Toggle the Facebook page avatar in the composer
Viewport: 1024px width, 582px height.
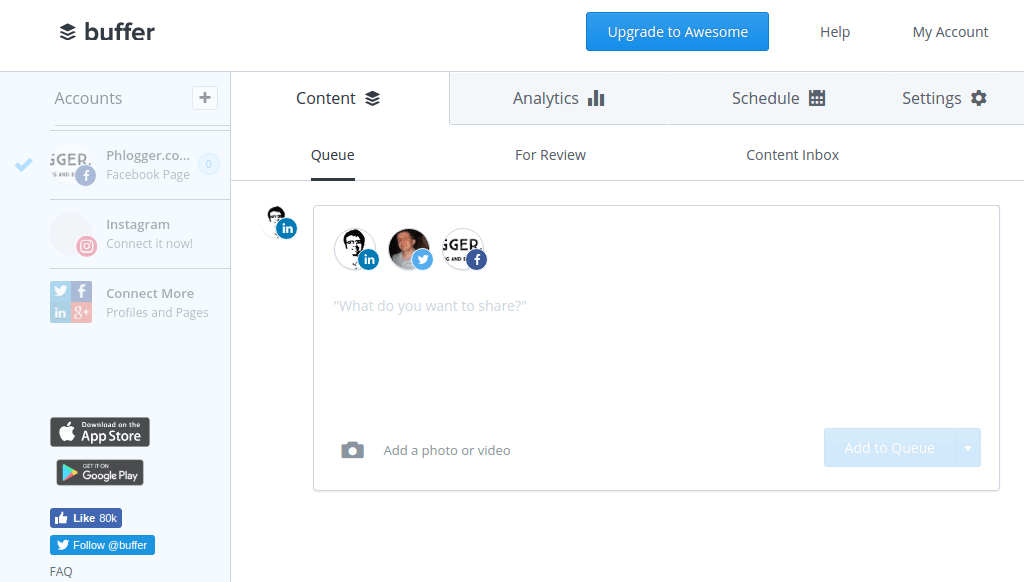pyautogui.click(x=463, y=250)
